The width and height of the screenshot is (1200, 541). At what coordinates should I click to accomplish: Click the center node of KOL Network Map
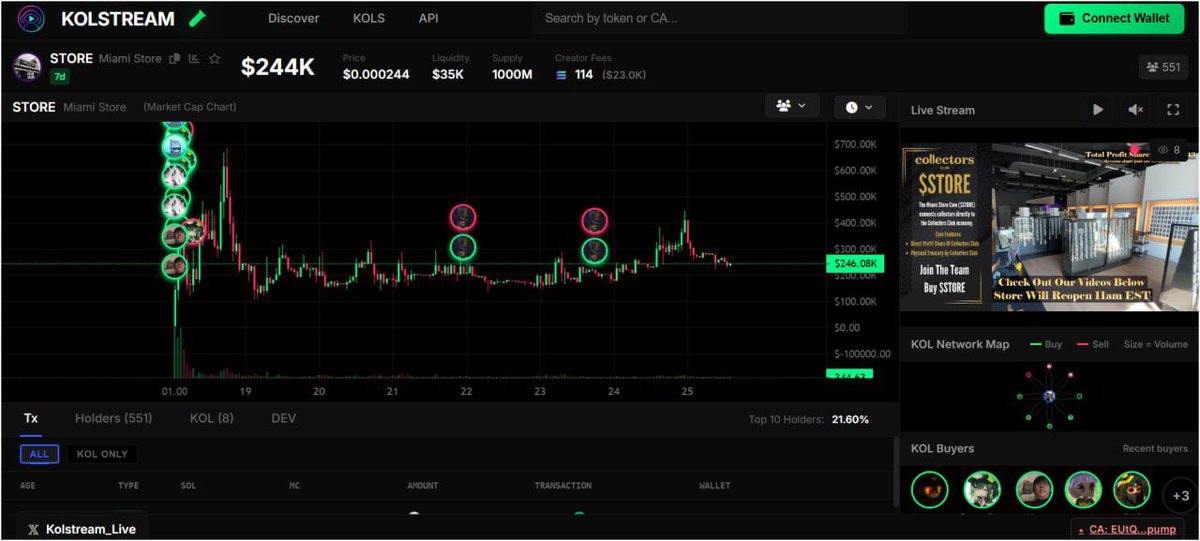pos(1050,397)
